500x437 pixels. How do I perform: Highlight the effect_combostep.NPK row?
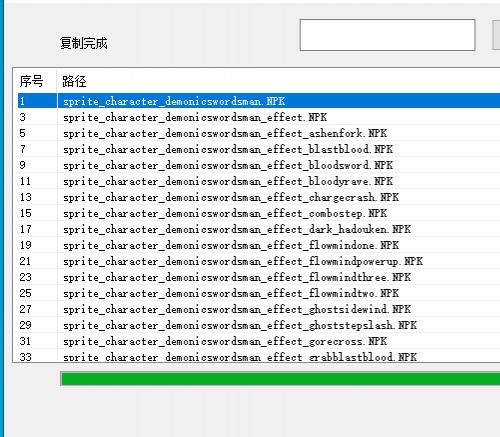pyautogui.click(x=259, y=213)
